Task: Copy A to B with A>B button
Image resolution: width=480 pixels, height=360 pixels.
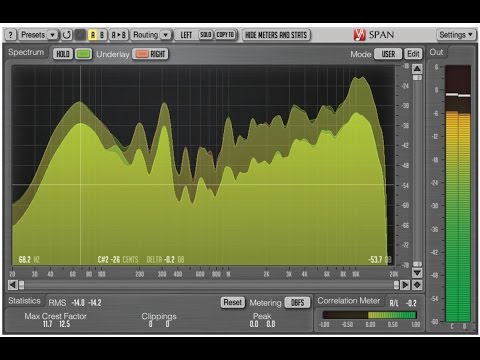Action: 119,35
